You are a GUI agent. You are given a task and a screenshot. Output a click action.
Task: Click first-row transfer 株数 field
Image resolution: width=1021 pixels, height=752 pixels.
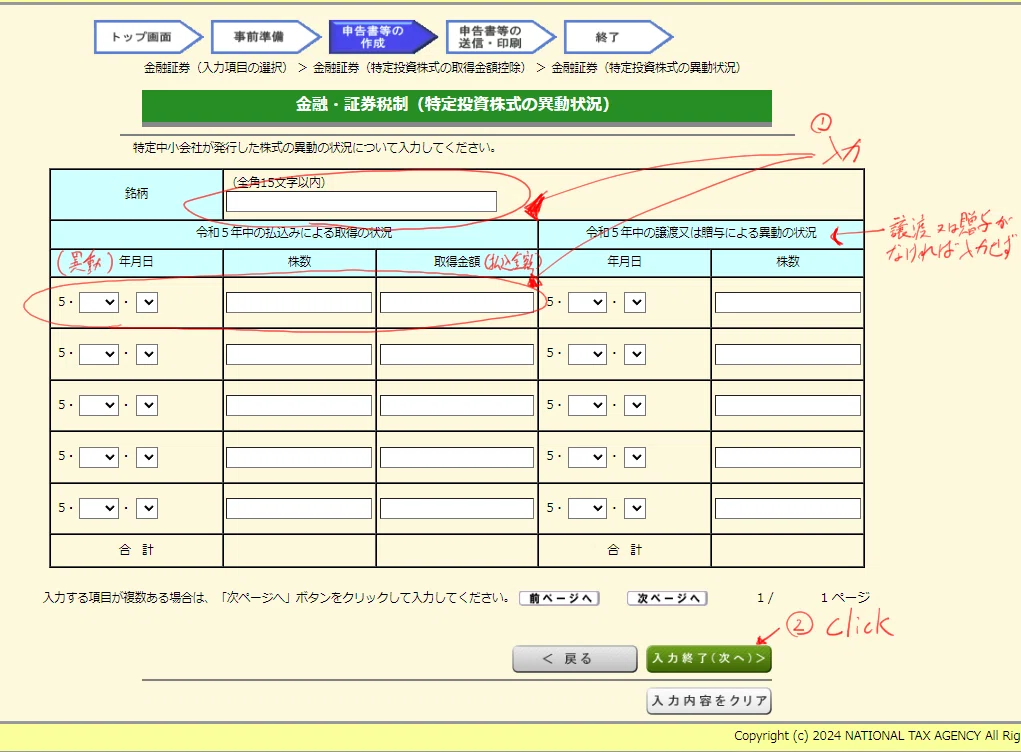pyautogui.click(x=788, y=302)
